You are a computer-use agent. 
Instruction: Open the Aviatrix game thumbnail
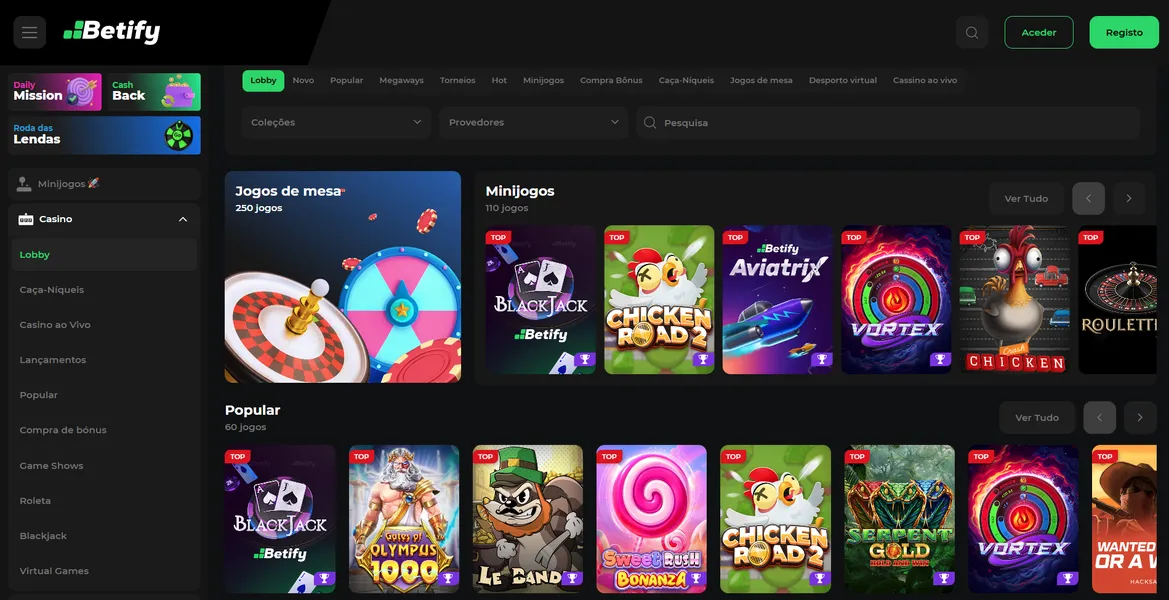pos(777,299)
